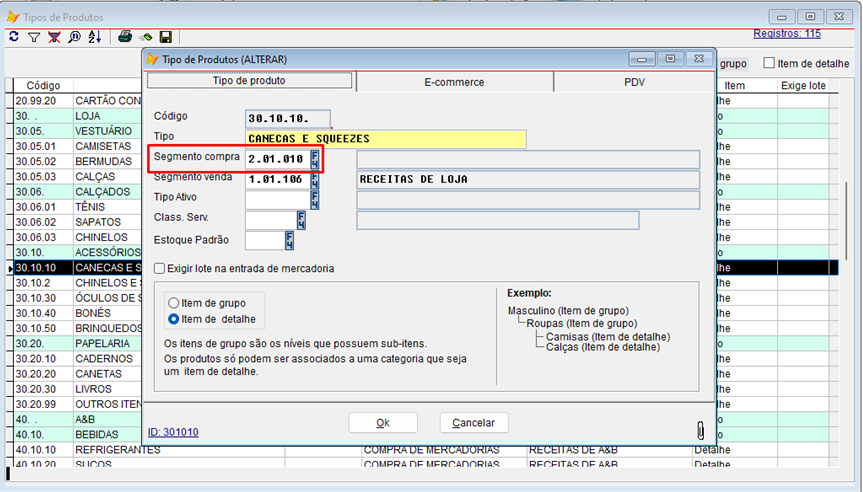Select the 'Item de grupo' radio option
The height and width of the screenshot is (492, 863).
174,303
